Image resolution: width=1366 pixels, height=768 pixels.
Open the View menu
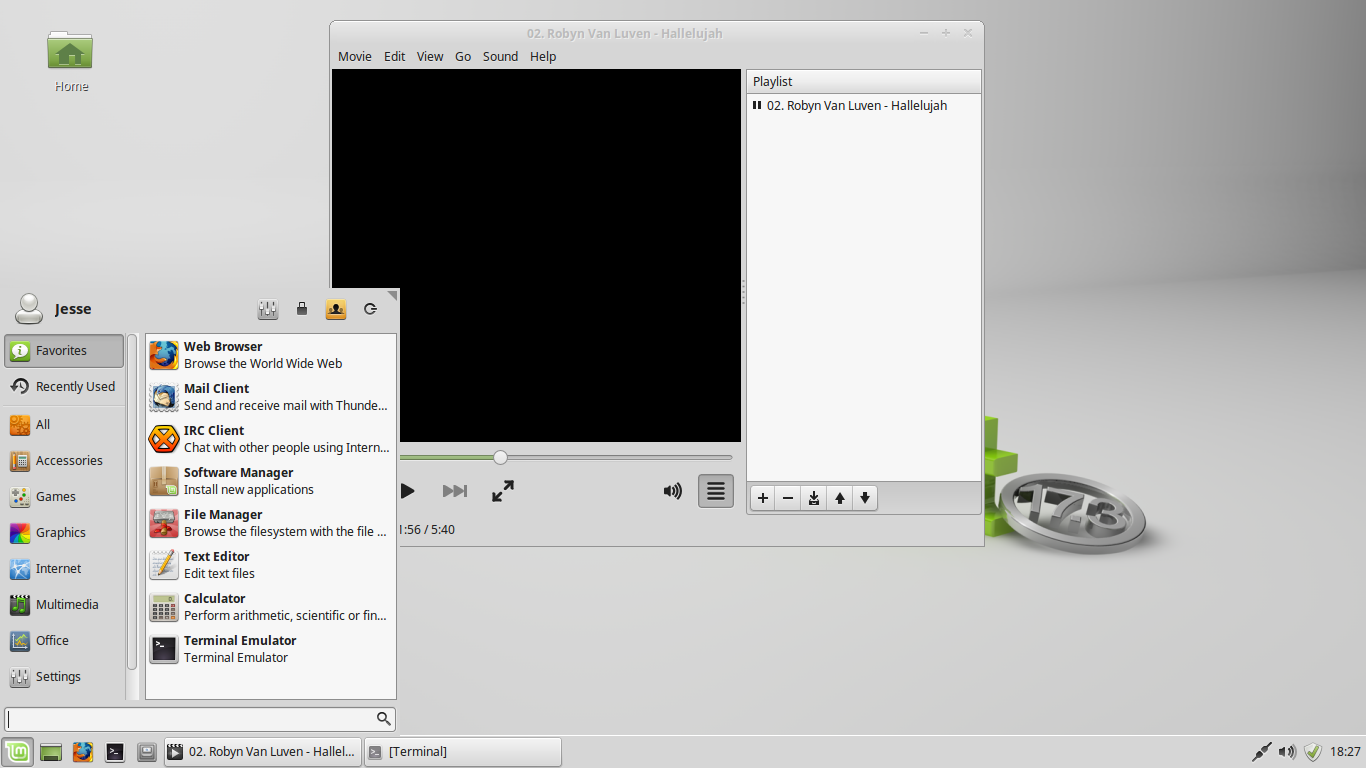(x=430, y=56)
